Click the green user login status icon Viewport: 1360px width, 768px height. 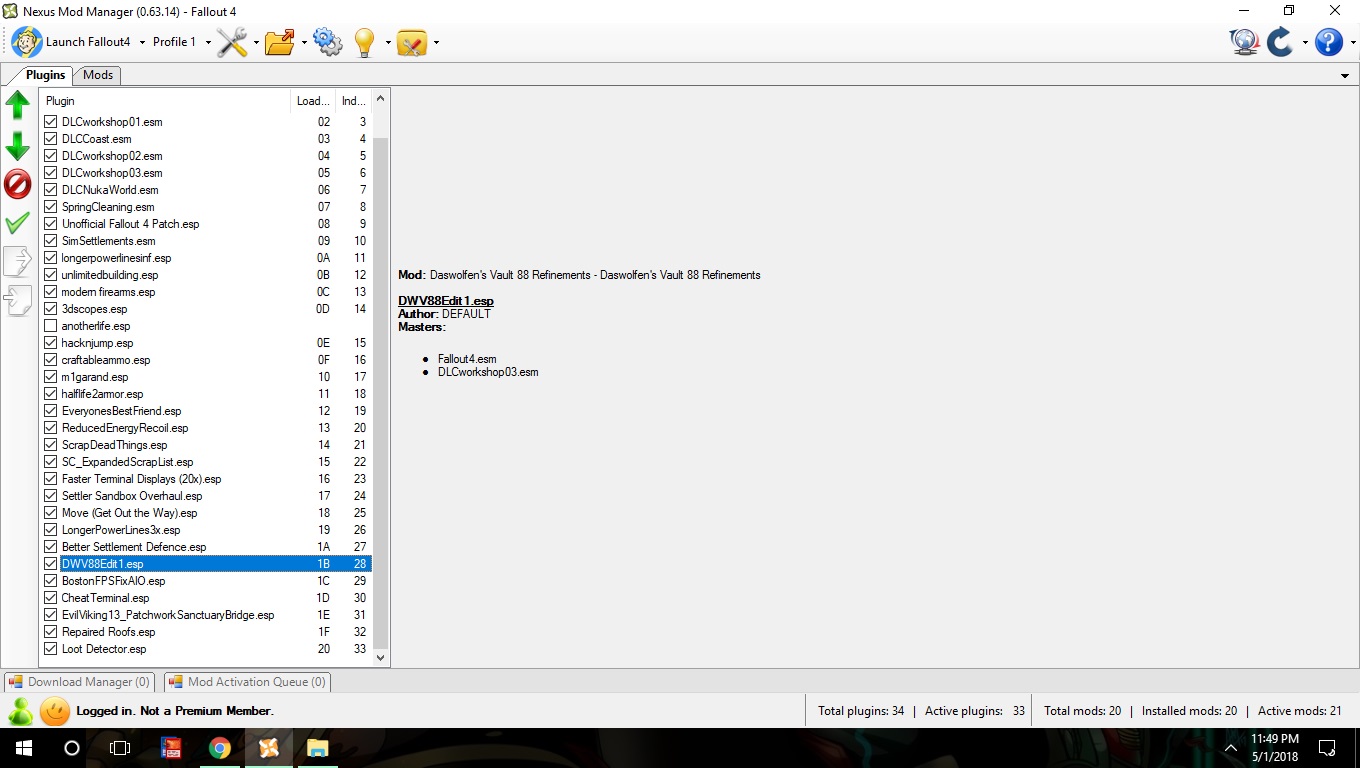(x=20, y=711)
